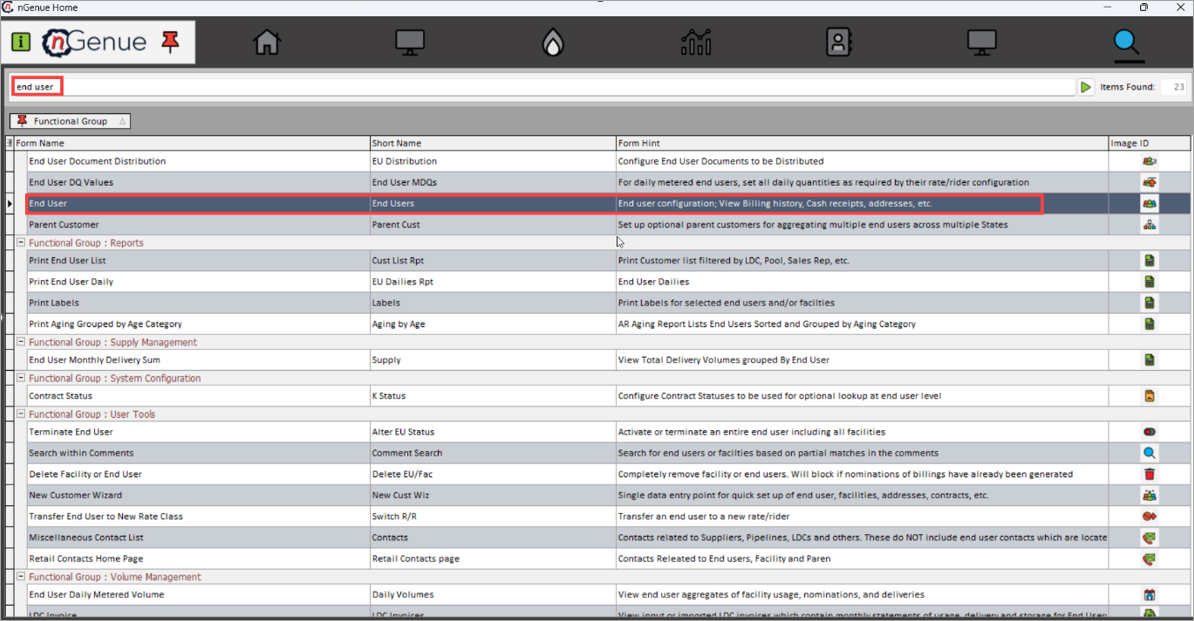Open the Home icon in top navigation
Screen dimensions: 1194x621
point(267,42)
